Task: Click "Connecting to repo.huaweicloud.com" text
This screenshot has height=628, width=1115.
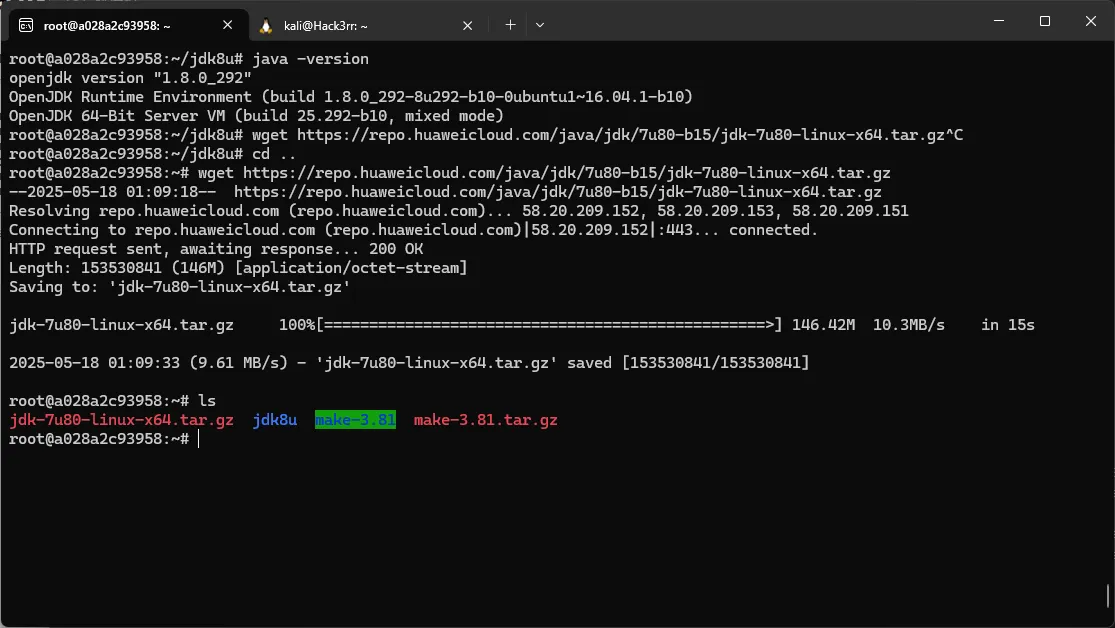Action: 161,230
